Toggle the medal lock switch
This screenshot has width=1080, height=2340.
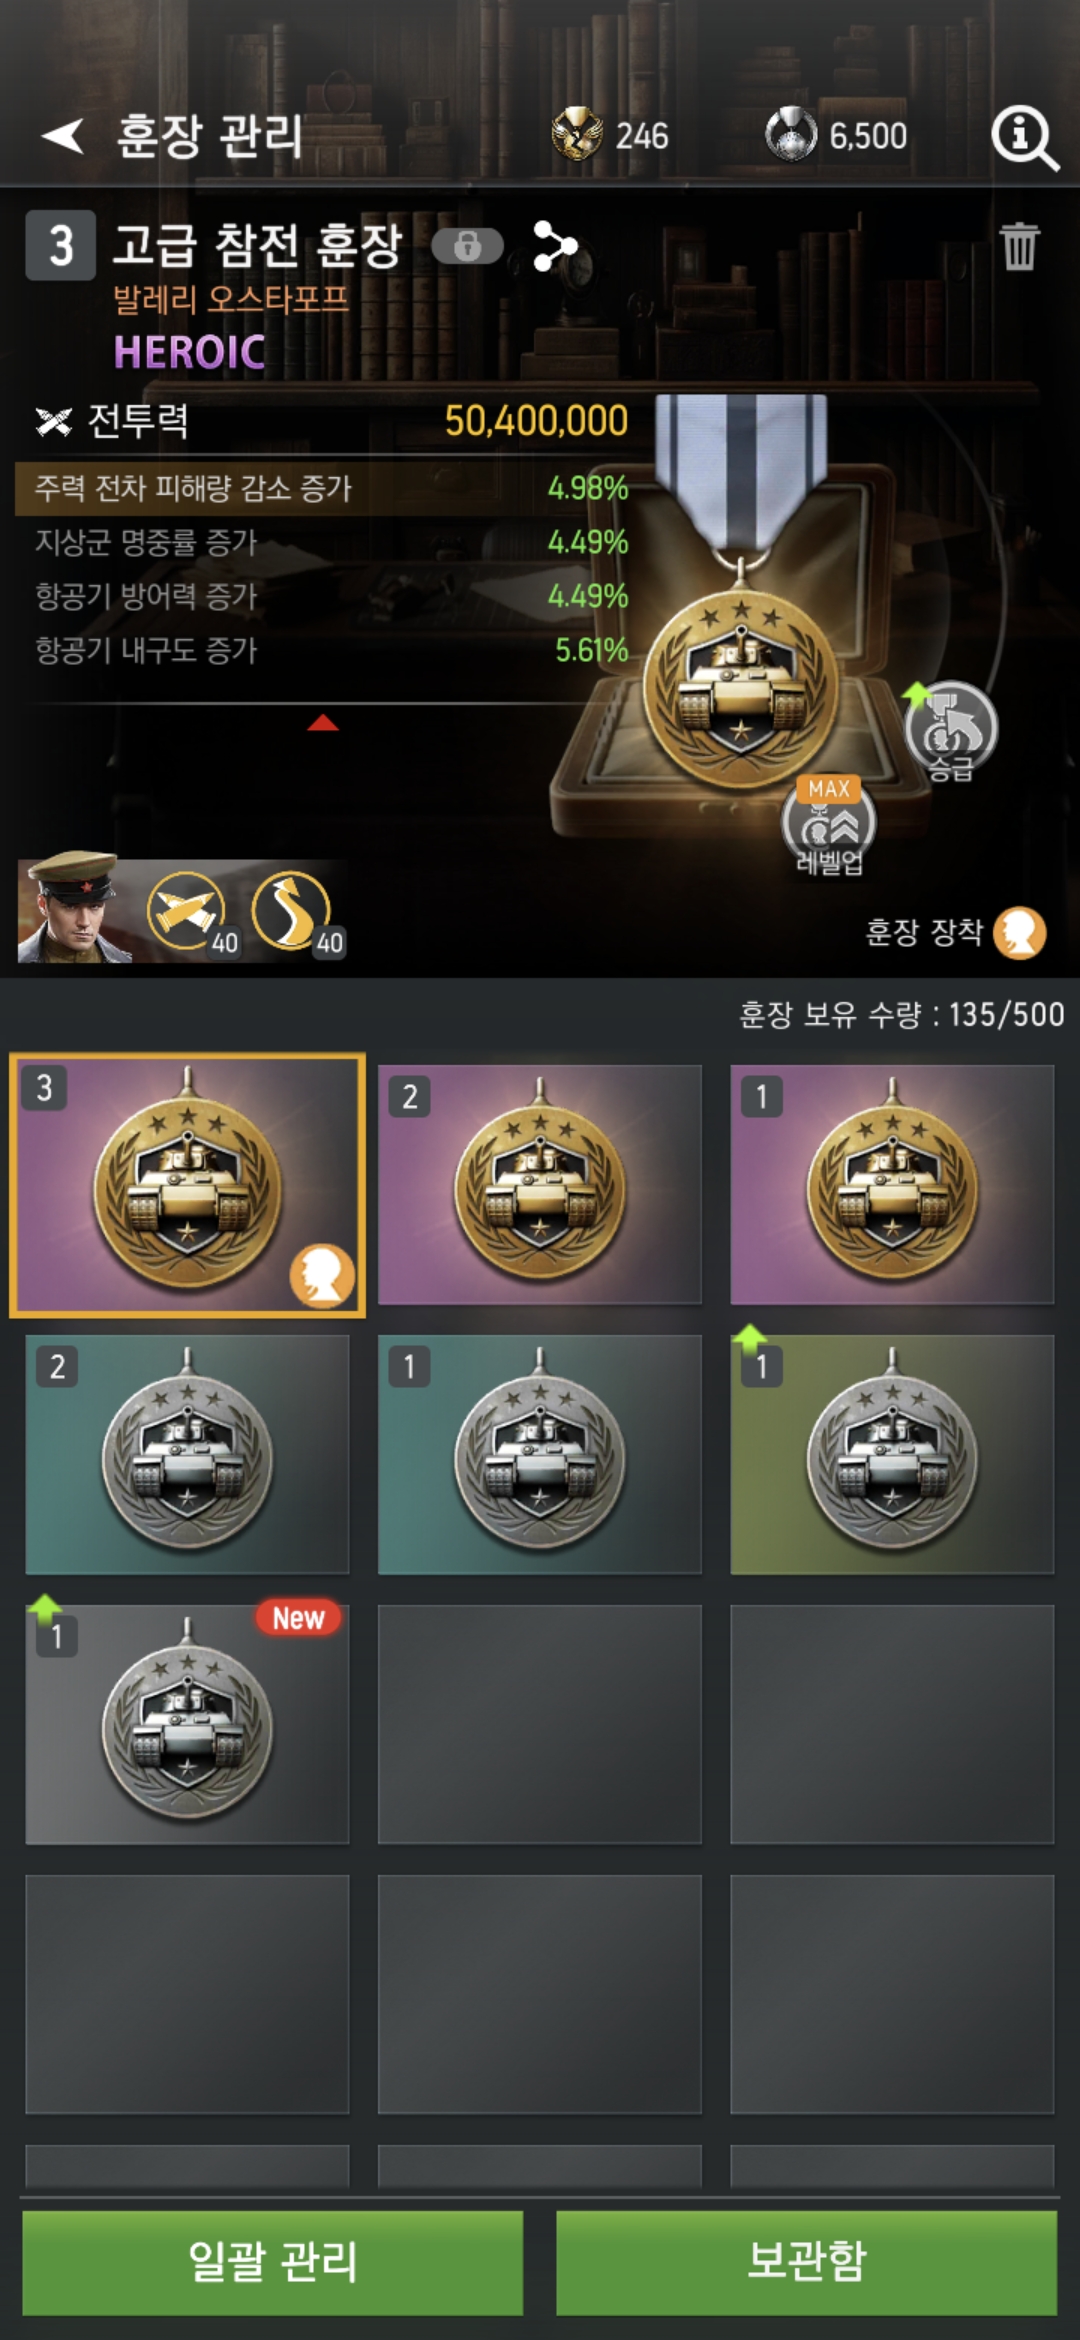[467, 246]
